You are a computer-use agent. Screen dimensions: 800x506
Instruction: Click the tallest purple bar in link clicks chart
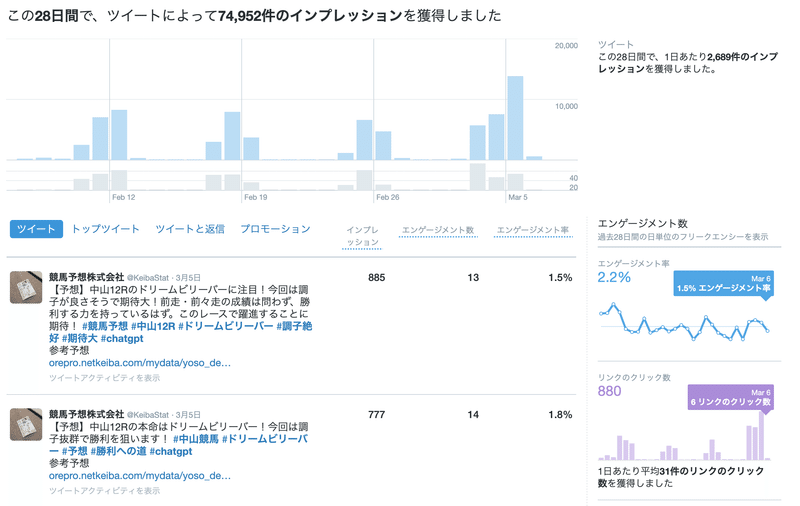coord(761,436)
